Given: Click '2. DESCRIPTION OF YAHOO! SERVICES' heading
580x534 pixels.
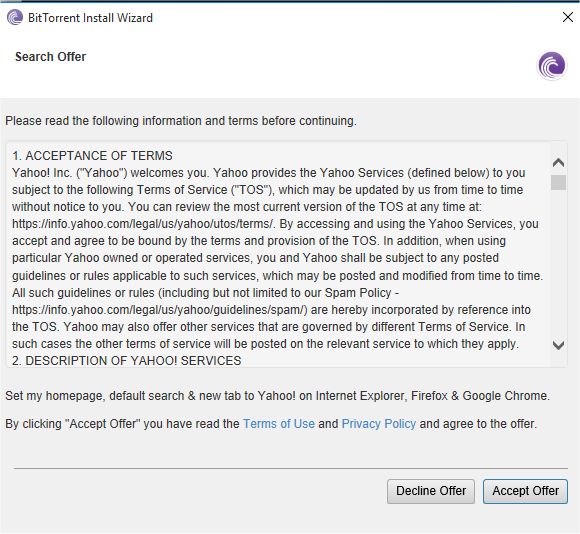Looking at the screenshot, I should click(127, 361).
